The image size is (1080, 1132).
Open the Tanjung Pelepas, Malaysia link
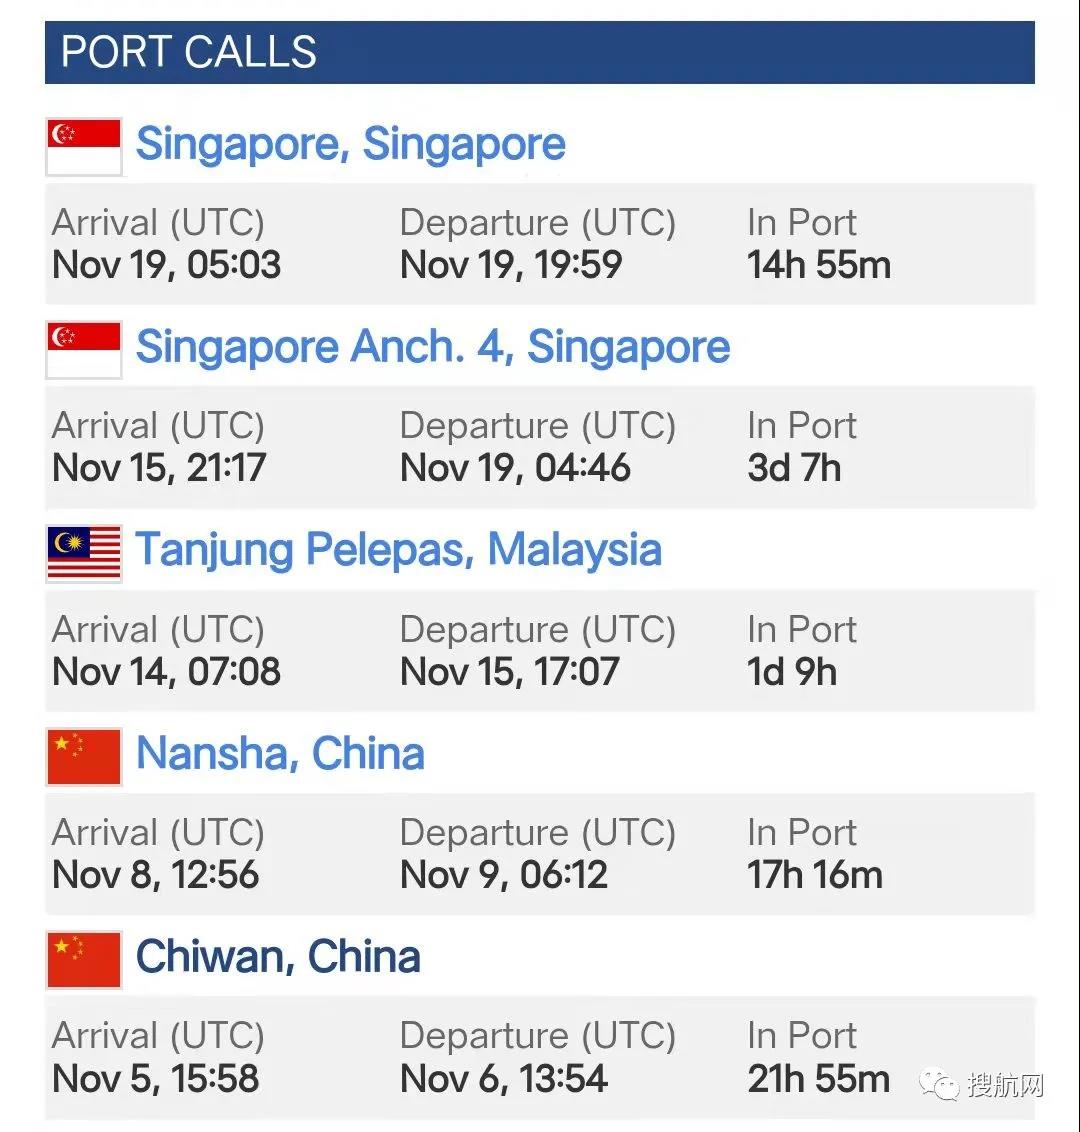pos(398,550)
